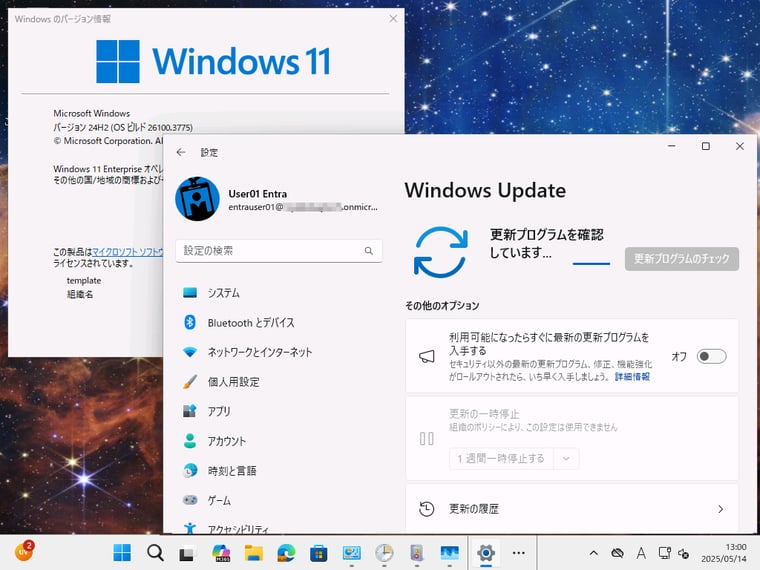Click the Windows Update sync arrows icon
The image size is (760, 570).
click(x=440, y=252)
